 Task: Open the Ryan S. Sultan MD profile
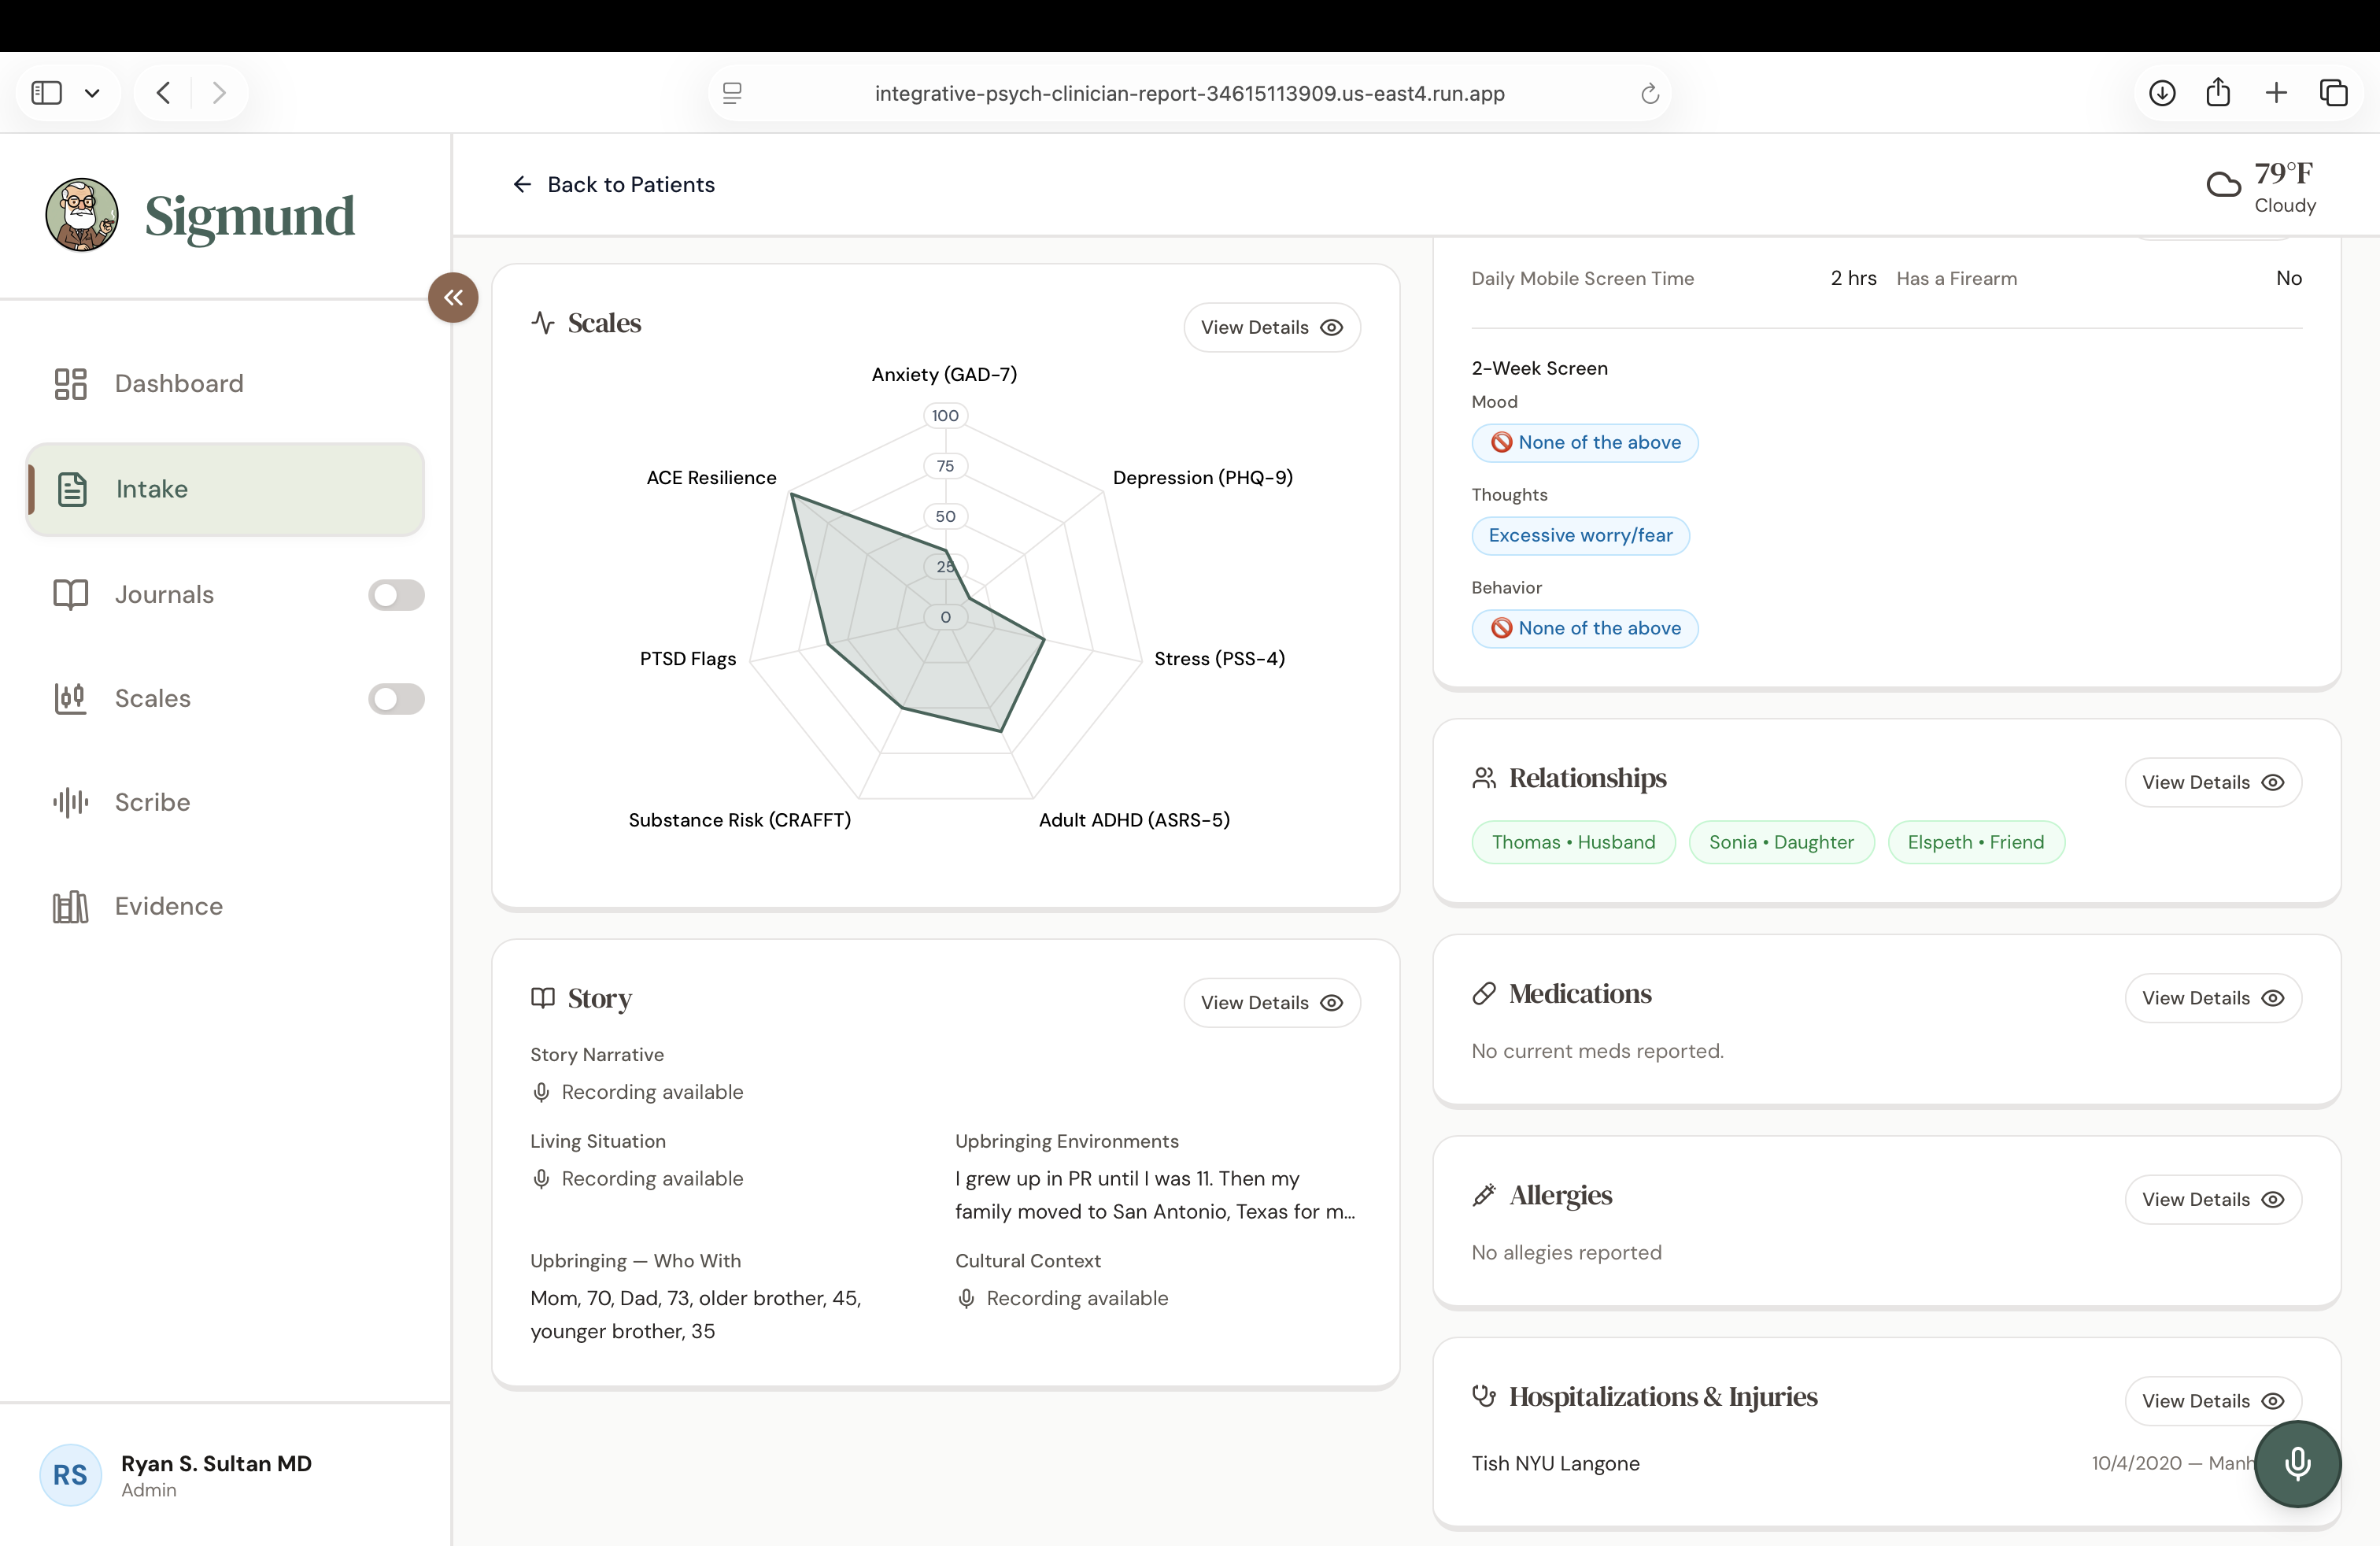point(216,1474)
